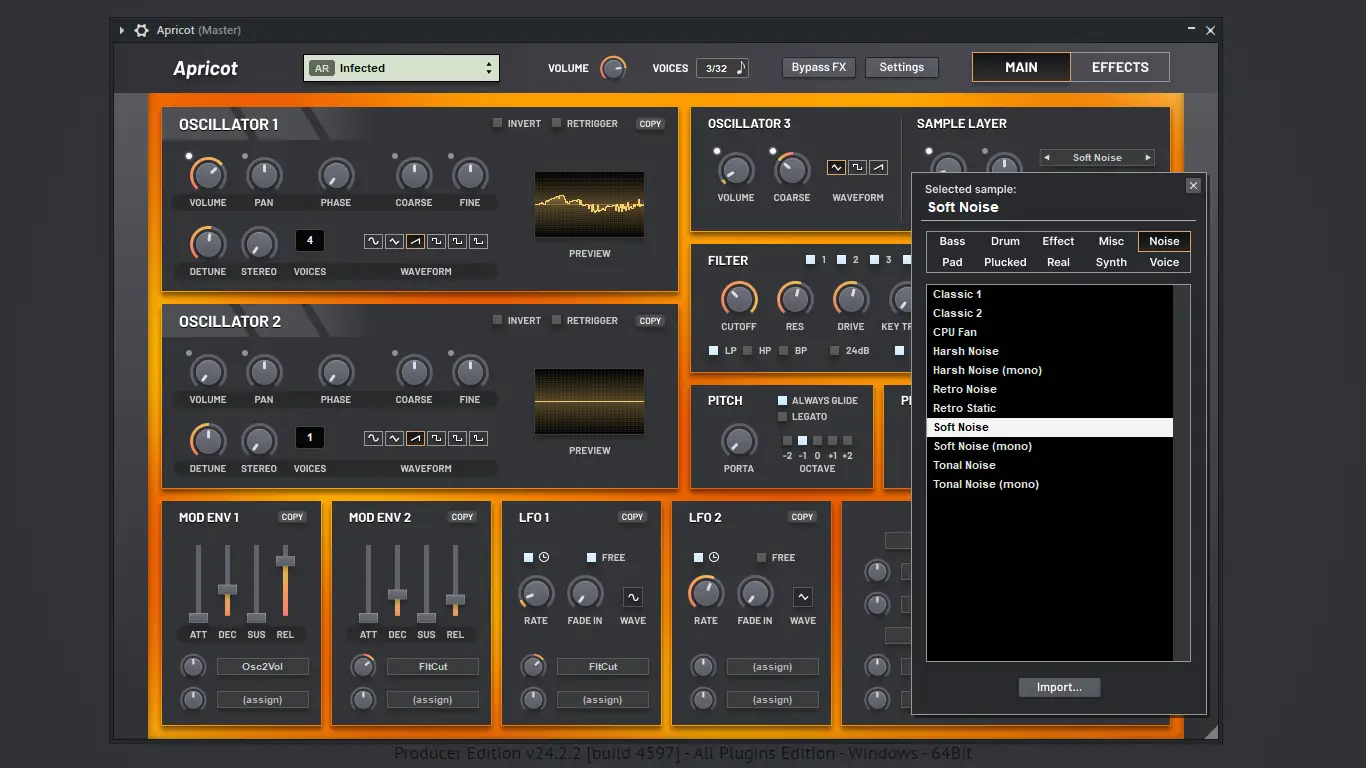This screenshot has height=768, width=1366.
Task: Click Oscillator 2 STEREO knob
Action: coord(259,441)
